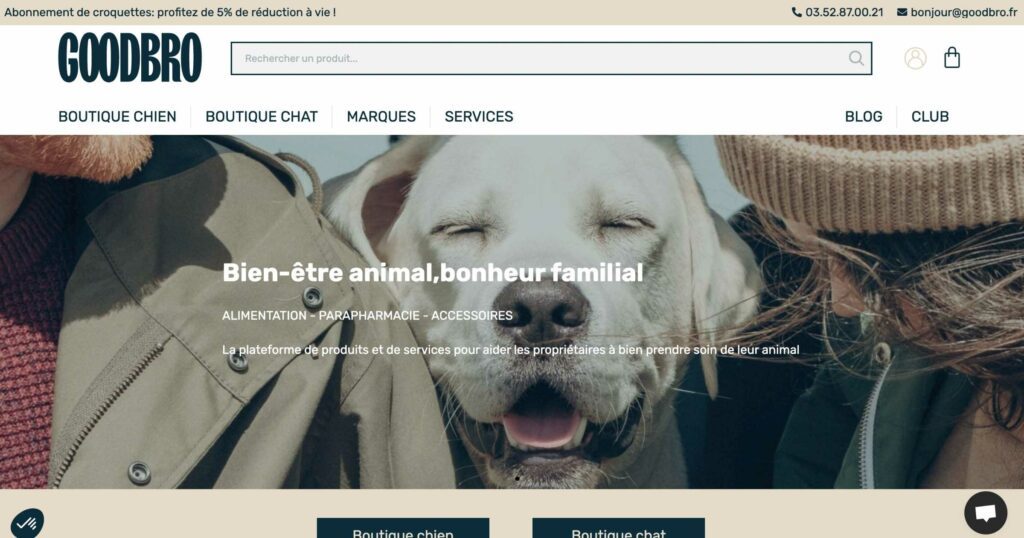Screen dimensions: 1024x538
Task: Go to the Blog page
Action: (863, 116)
